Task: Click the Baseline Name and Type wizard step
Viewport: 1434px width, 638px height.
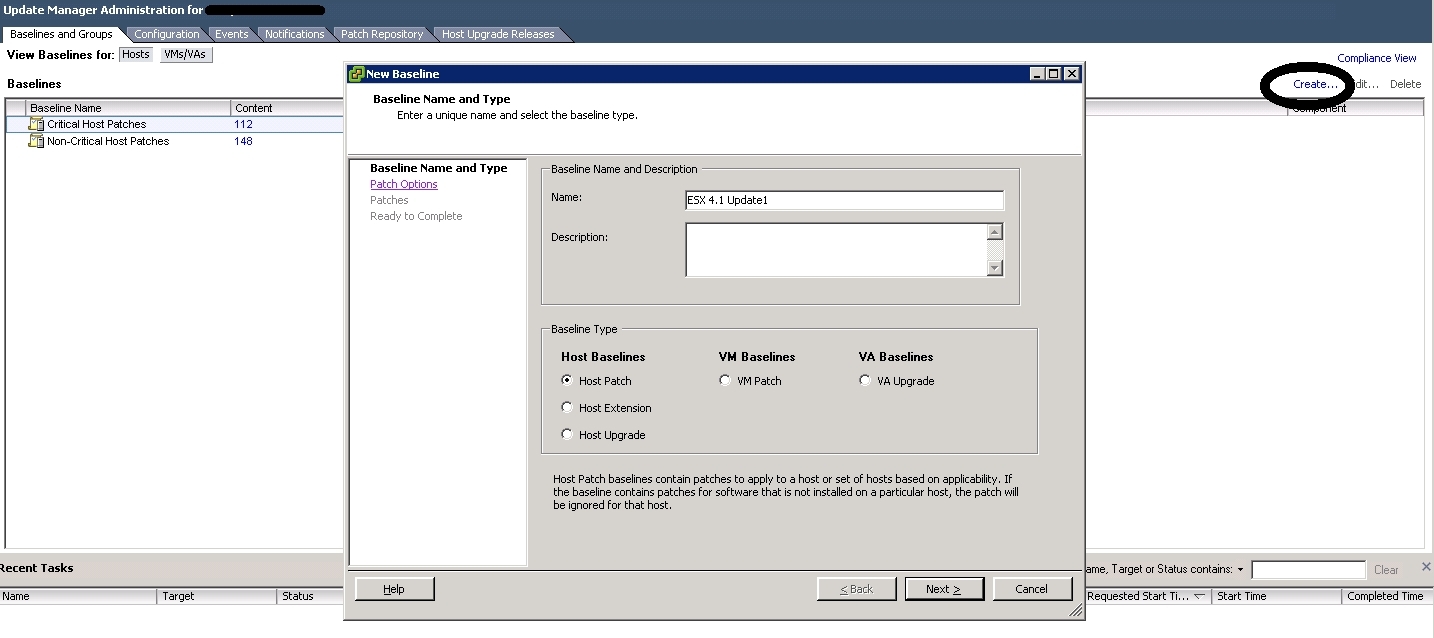Action: pyautogui.click(x=438, y=168)
